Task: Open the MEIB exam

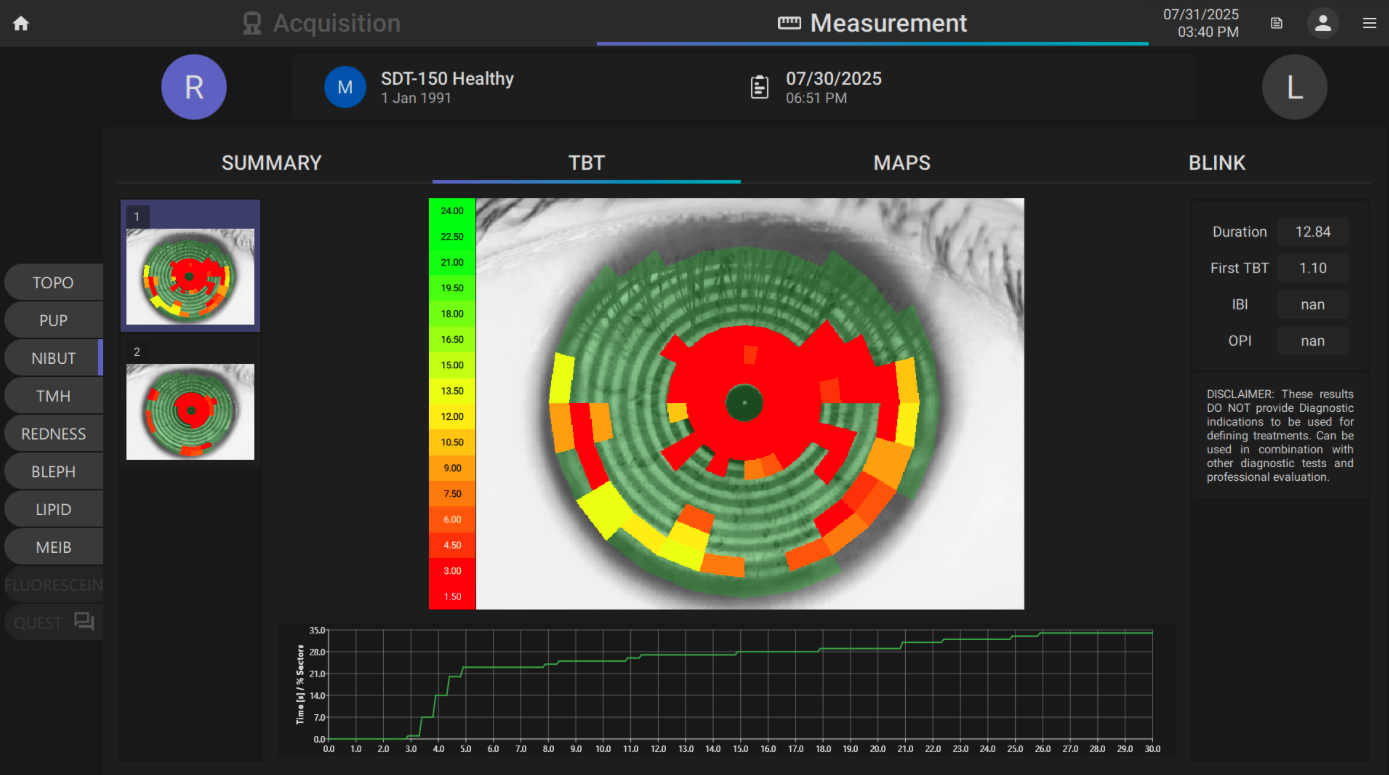Action: pos(53,548)
